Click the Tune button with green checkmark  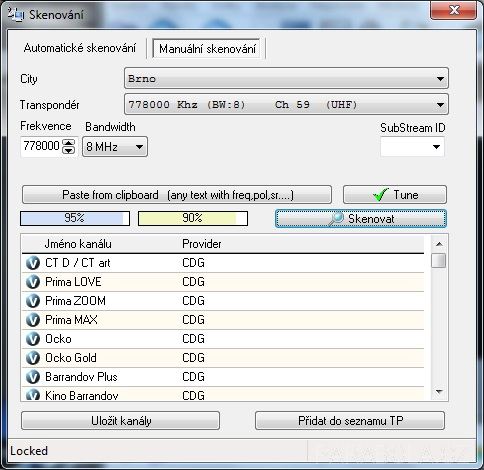point(395,195)
